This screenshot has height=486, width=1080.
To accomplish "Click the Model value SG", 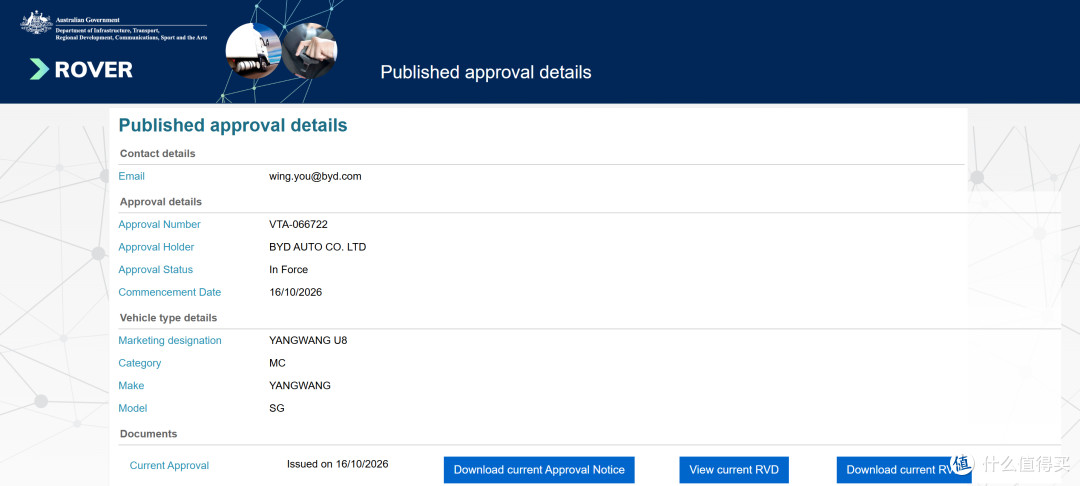I will [277, 408].
